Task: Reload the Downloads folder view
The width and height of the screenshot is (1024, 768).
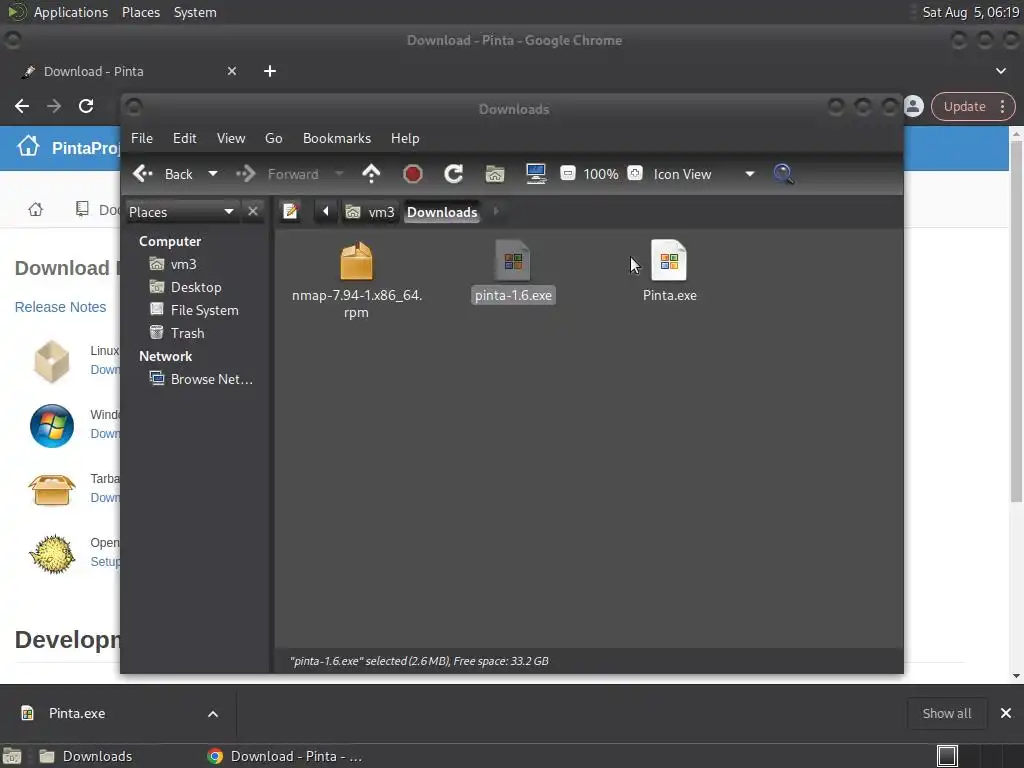Action: pyautogui.click(x=453, y=174)
